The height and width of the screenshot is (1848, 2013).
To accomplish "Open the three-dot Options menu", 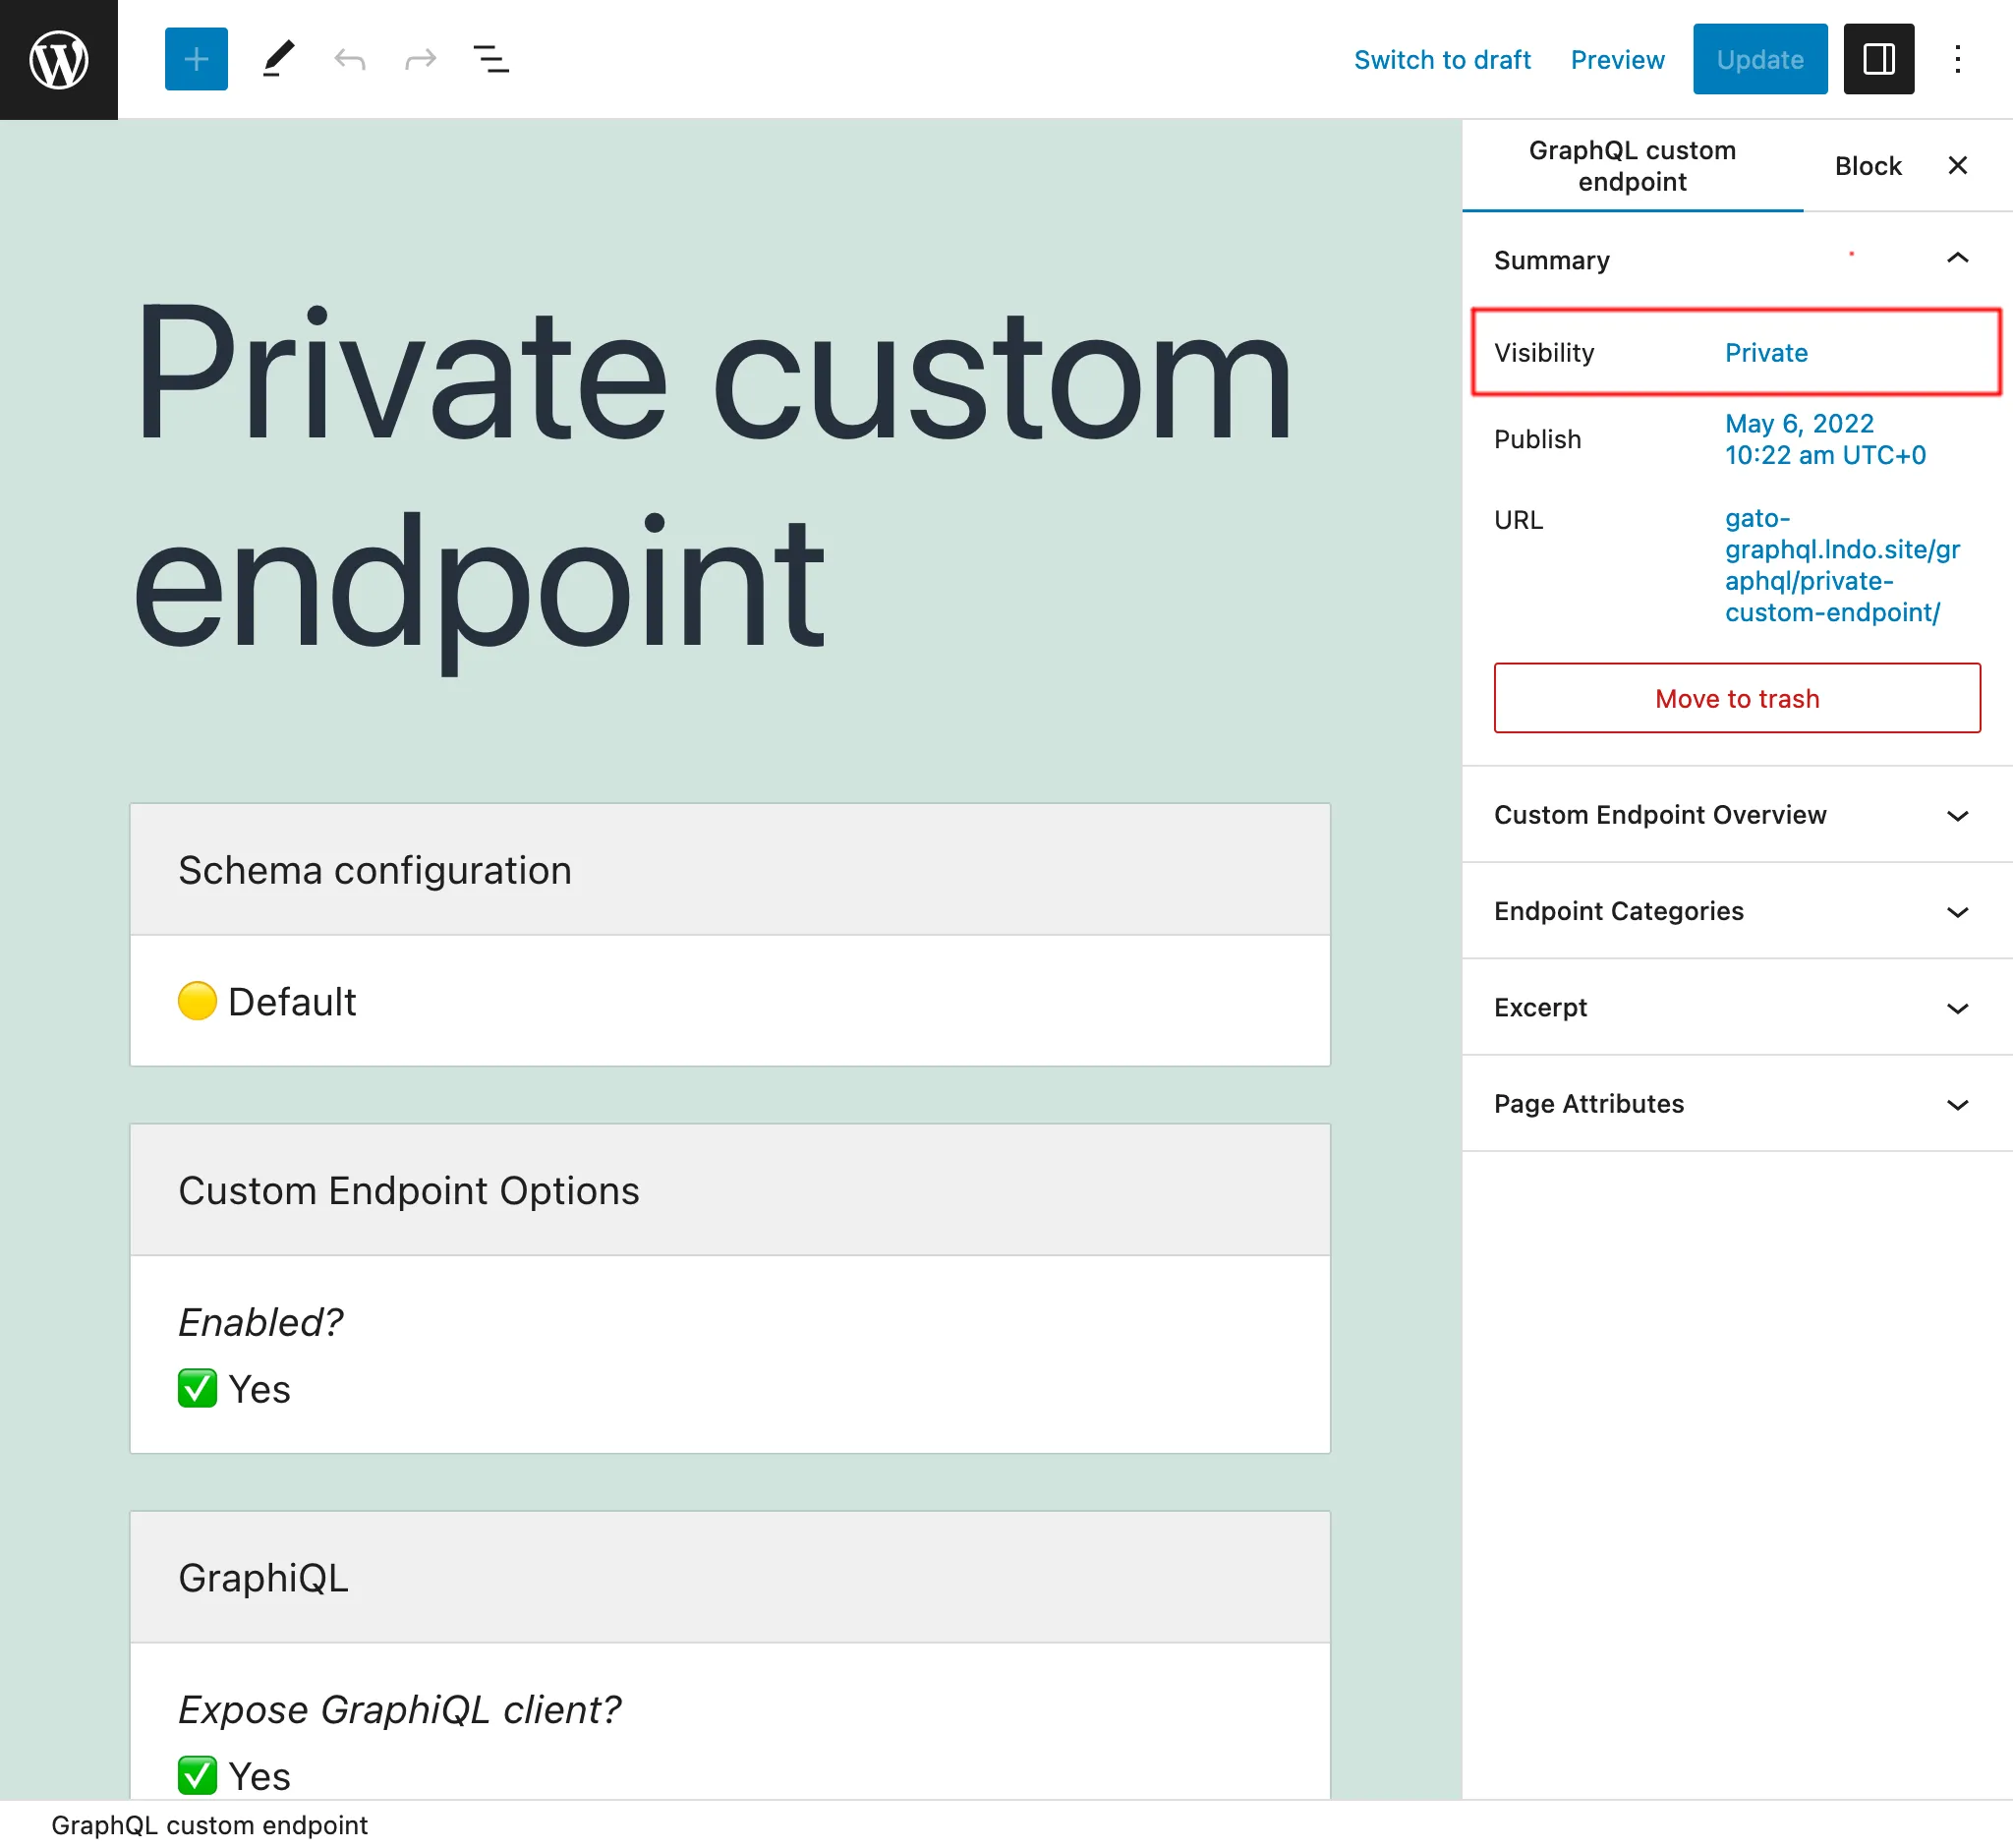I will 1957,59.
